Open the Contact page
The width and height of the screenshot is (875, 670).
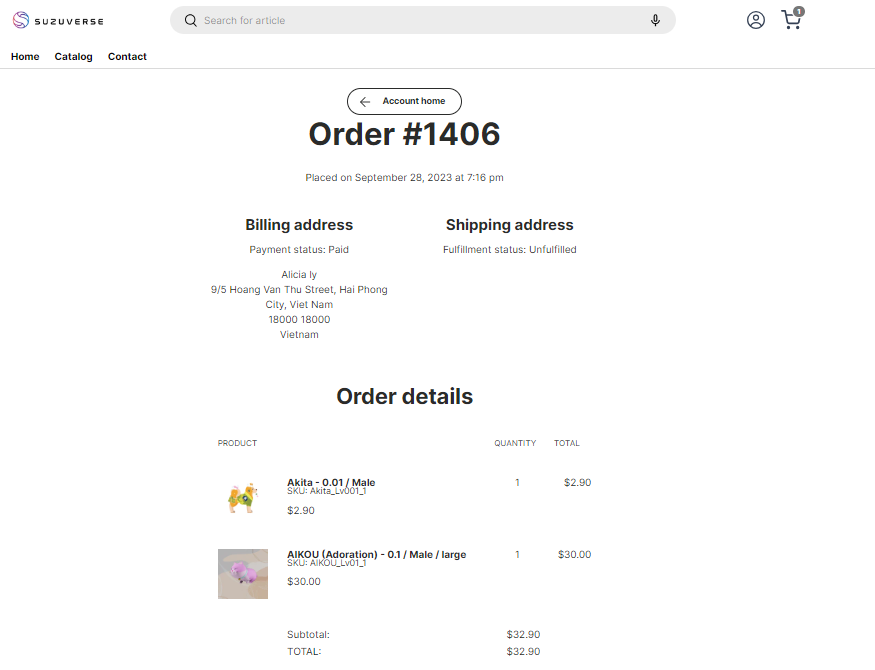127,57
